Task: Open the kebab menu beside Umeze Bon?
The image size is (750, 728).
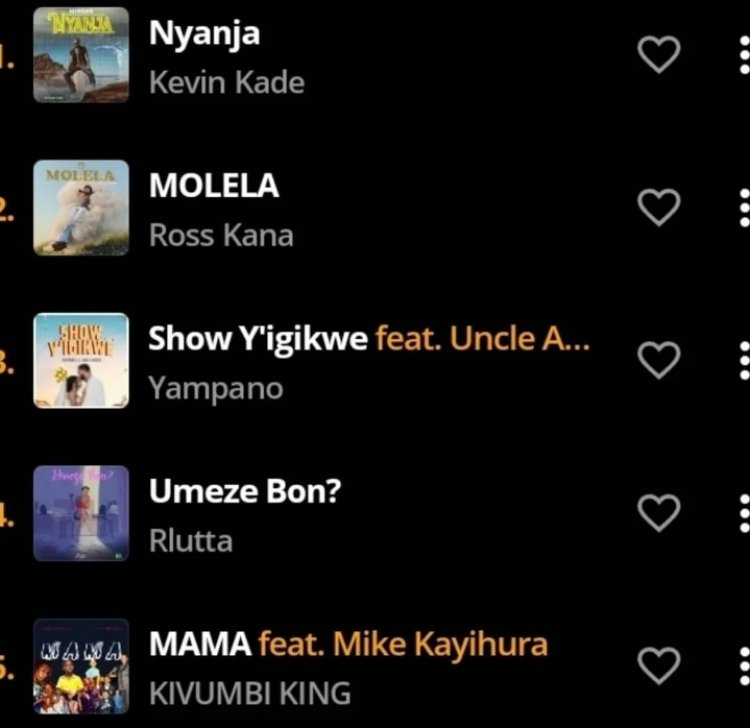Action: pyautogui.click(x=743, y=513)
